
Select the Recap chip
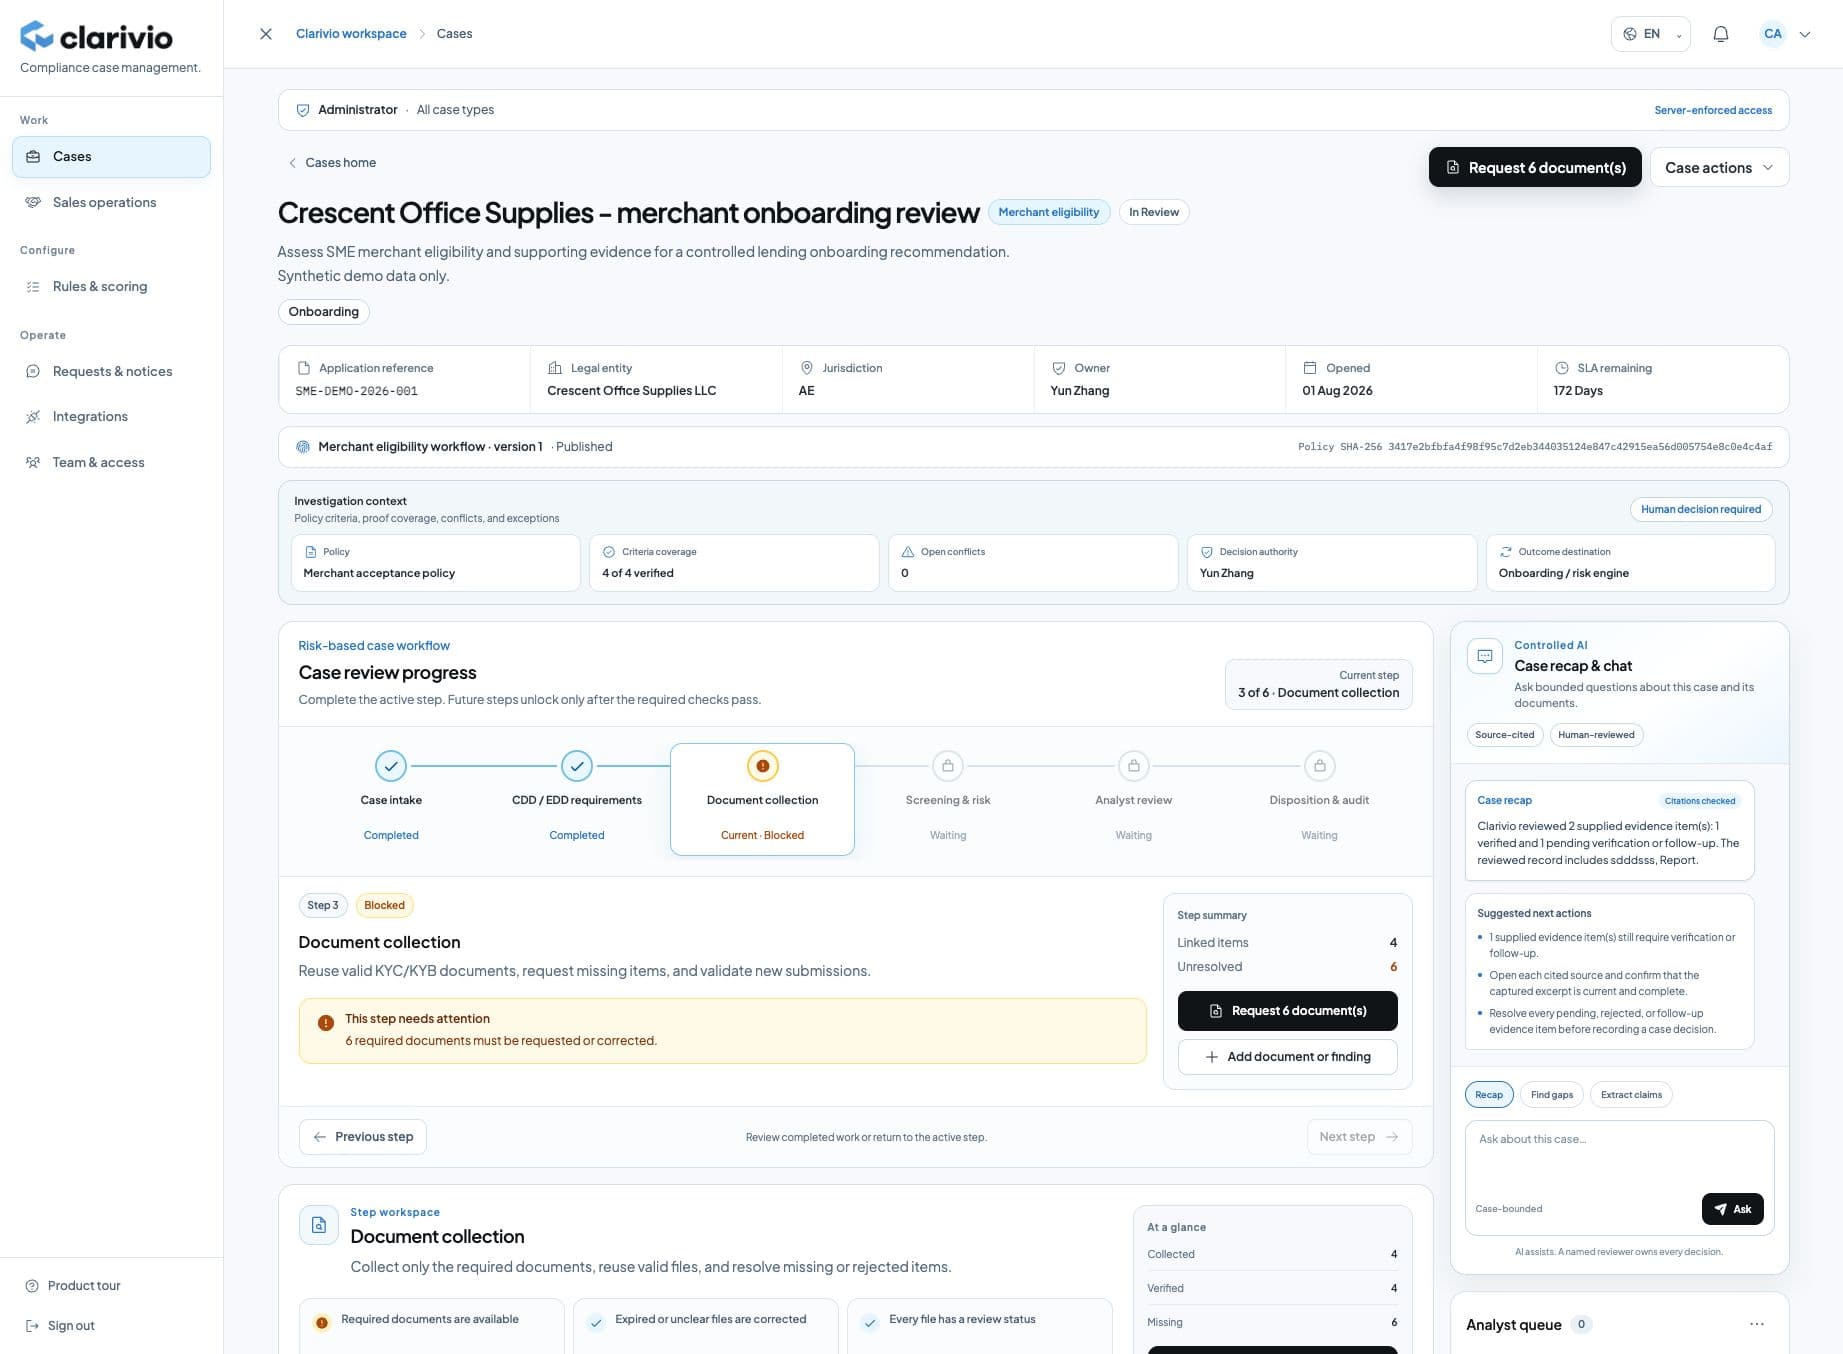pyautogui.click(x=1489, y=1095)
